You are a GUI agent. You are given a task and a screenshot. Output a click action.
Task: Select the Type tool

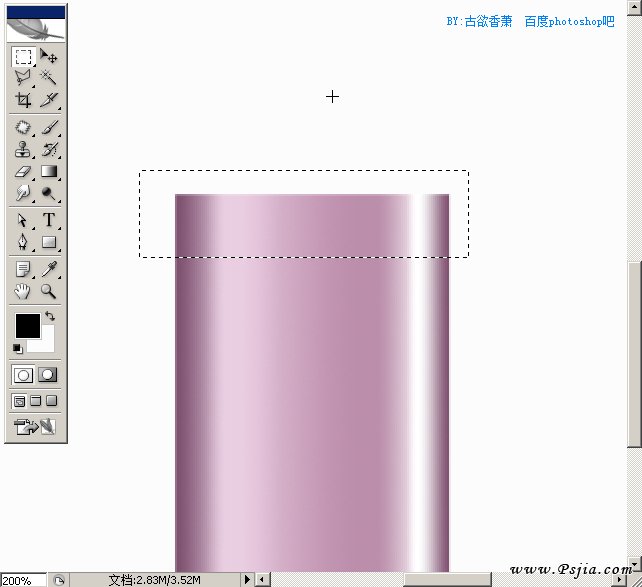(49, 220)
